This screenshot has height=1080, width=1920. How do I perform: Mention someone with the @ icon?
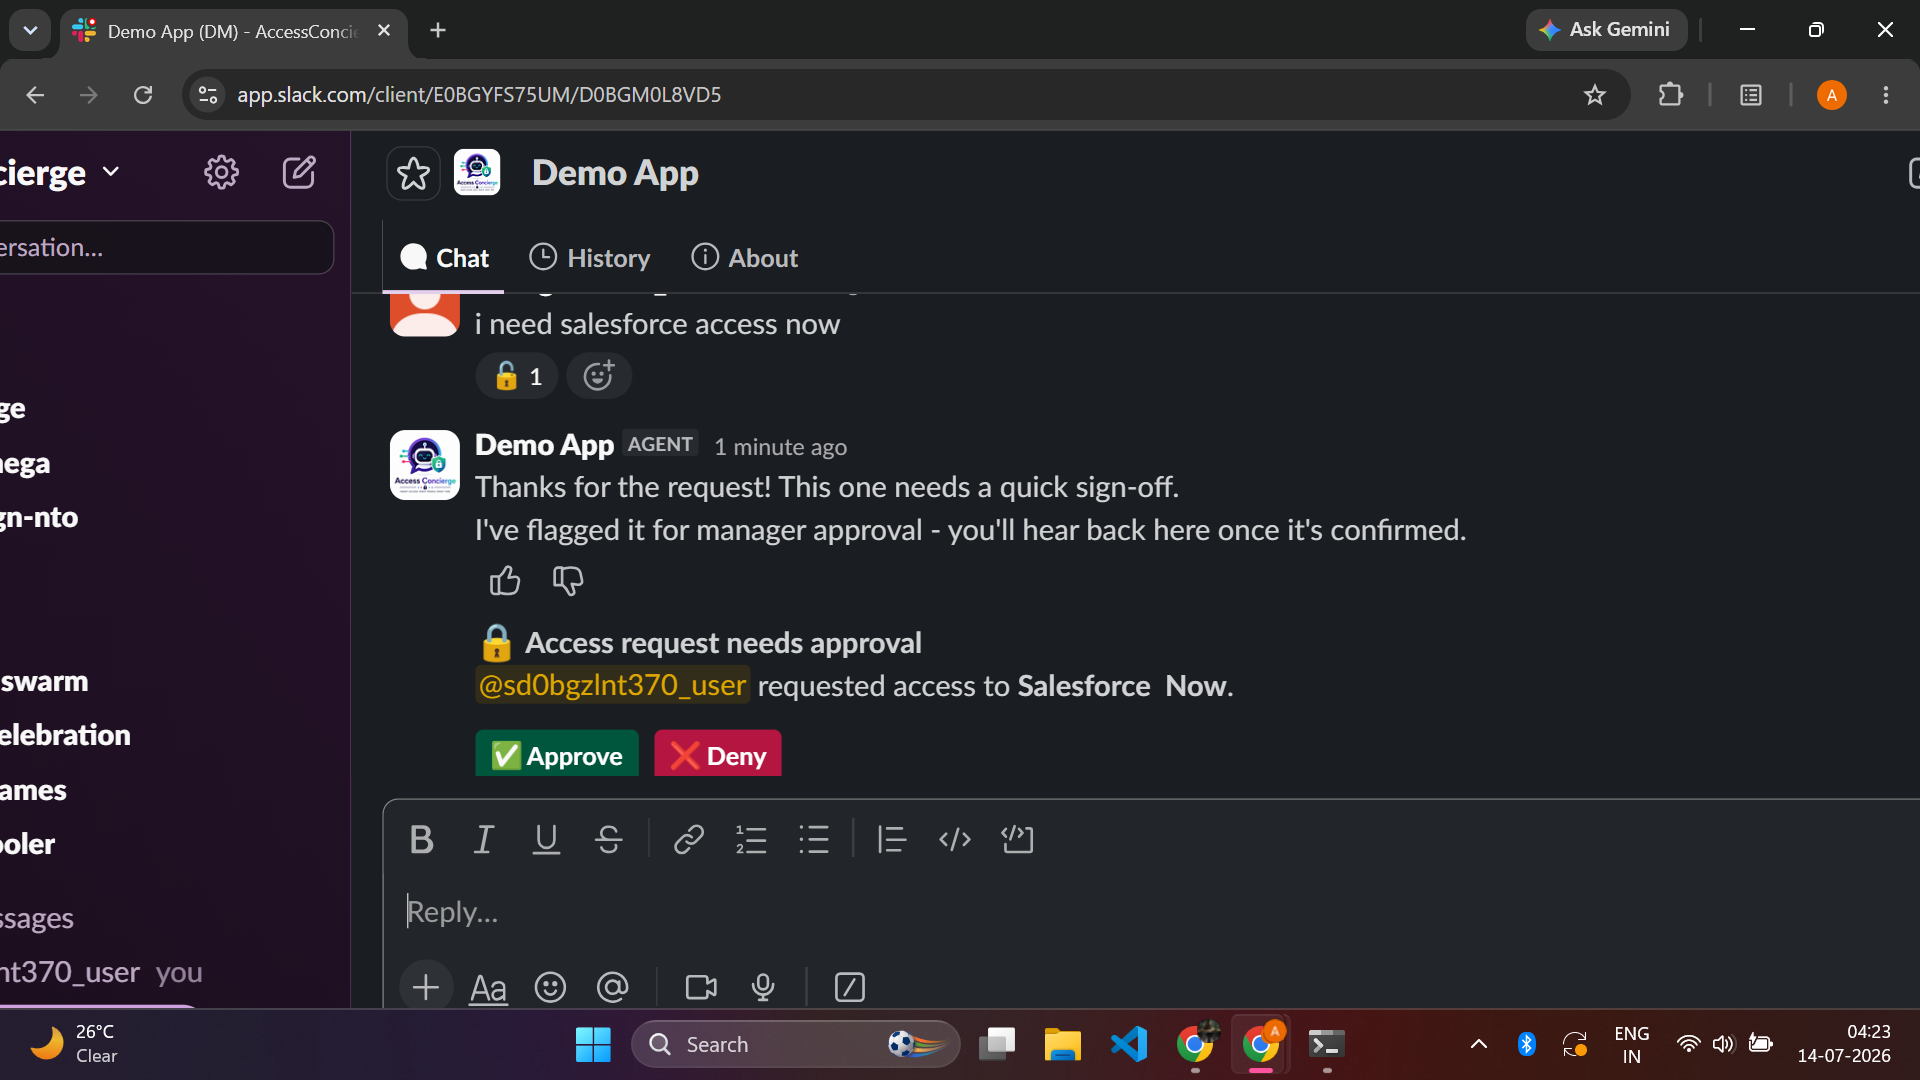click(x=612, y=988)
